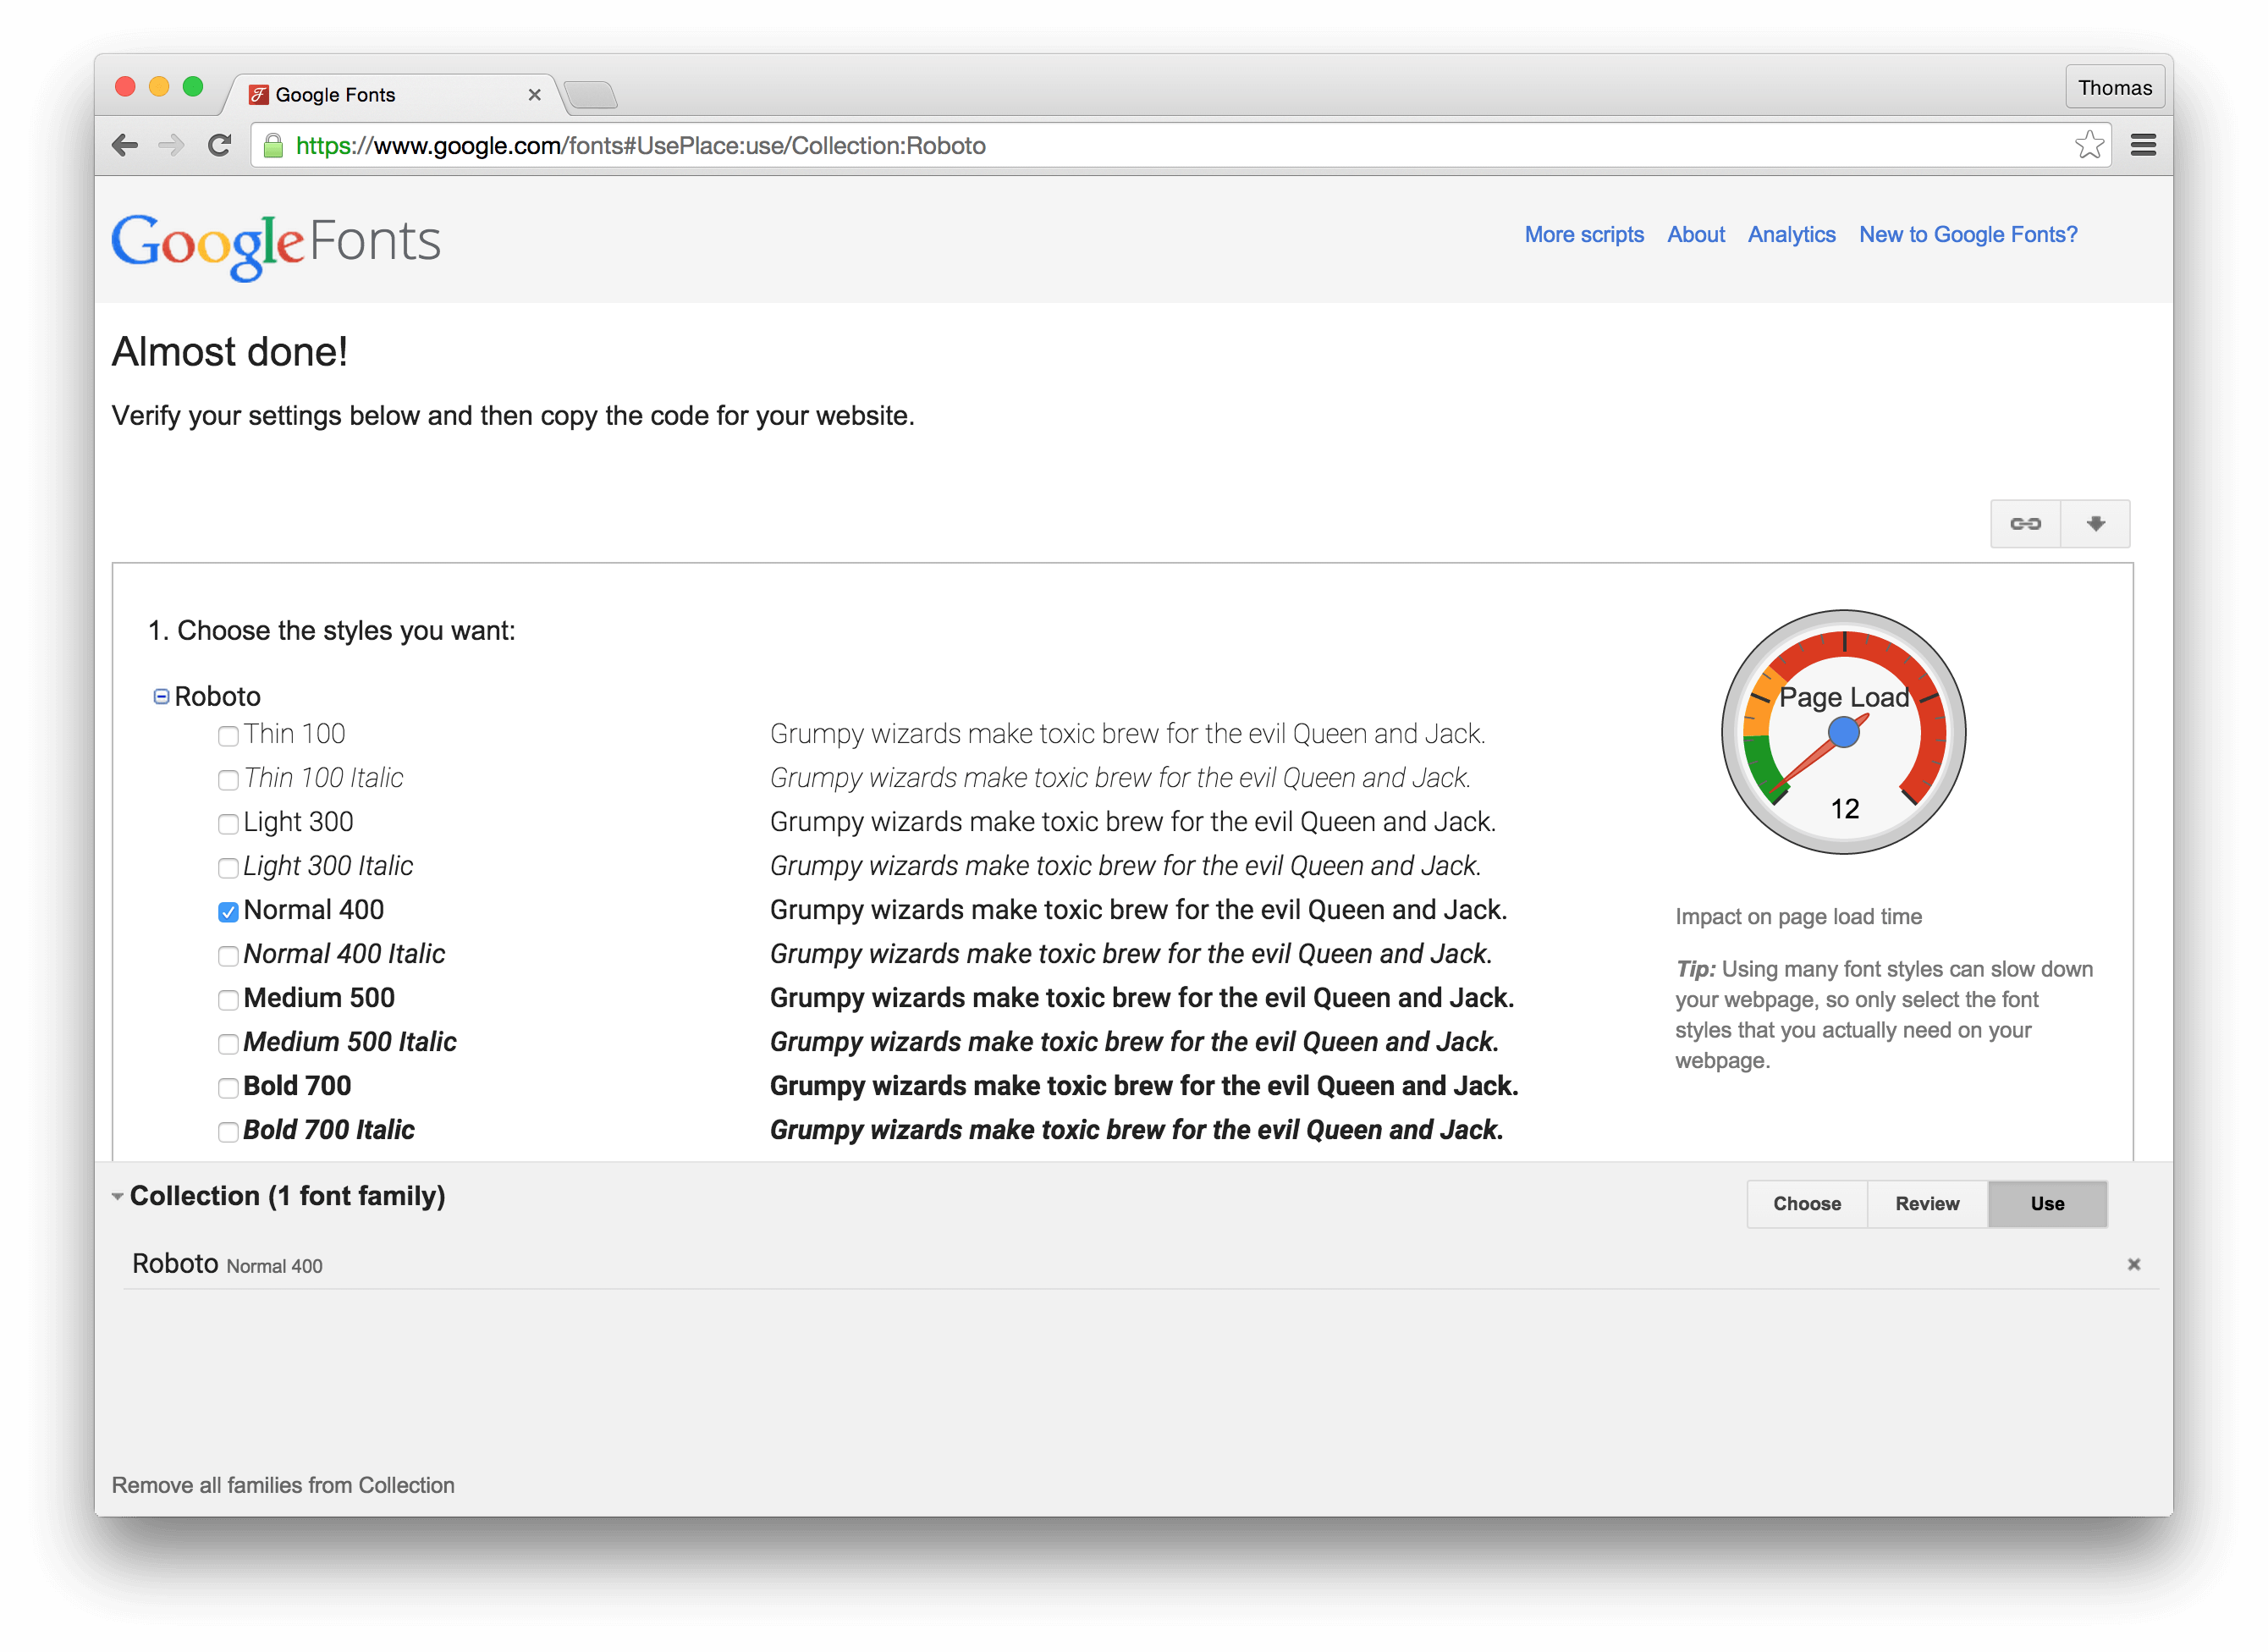Viewport: 2268px width, 1652px height.
Task: Click the Google Fonts tab favicon
Action: pyautogui.click(x=259, y=95)
